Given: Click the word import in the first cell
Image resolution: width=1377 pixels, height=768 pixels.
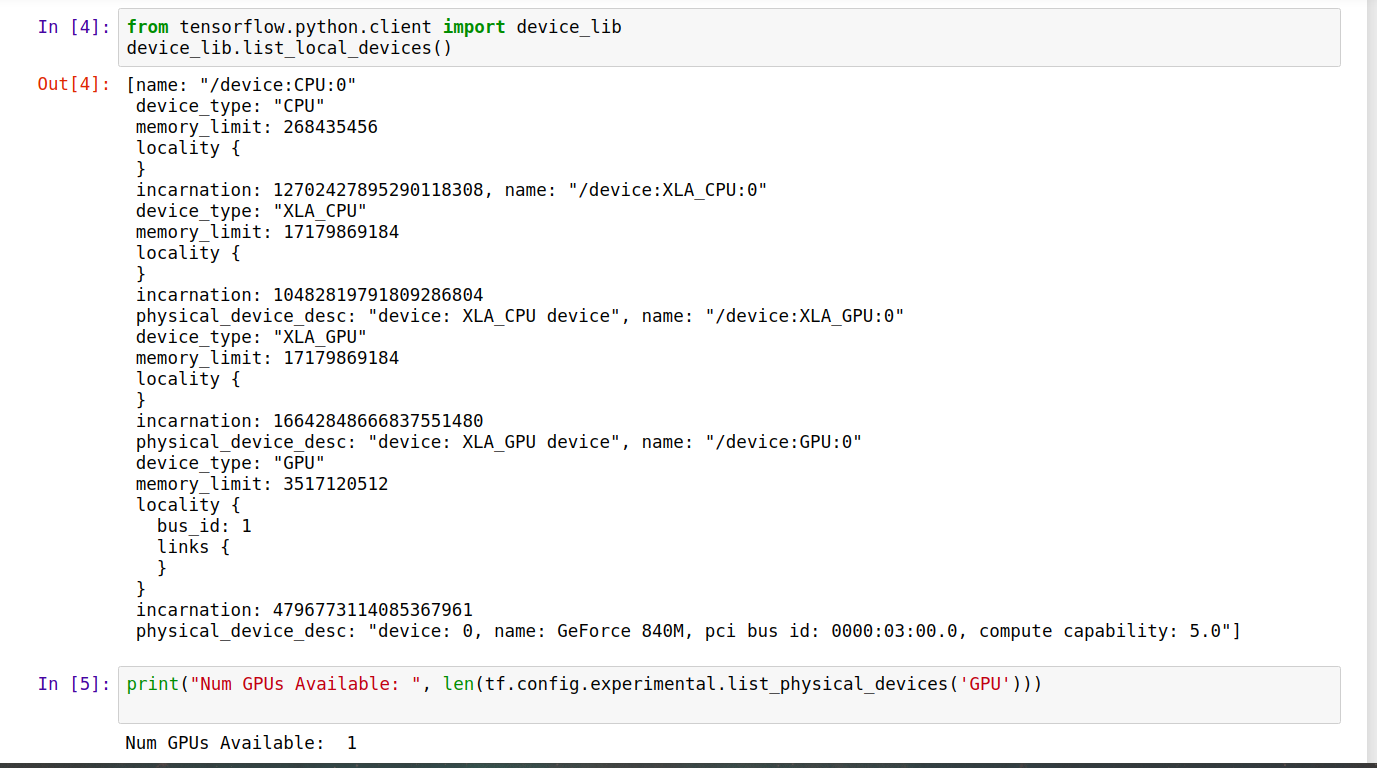Looking at the screenshot, I should (473, 27).
